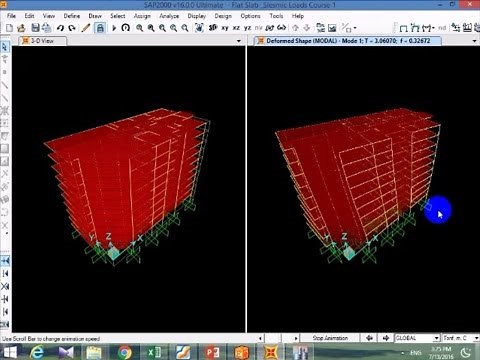Toggle Perspective view glasses icon
The width and height of the screenshot is (480, 360).
click(x=282, y=28)
